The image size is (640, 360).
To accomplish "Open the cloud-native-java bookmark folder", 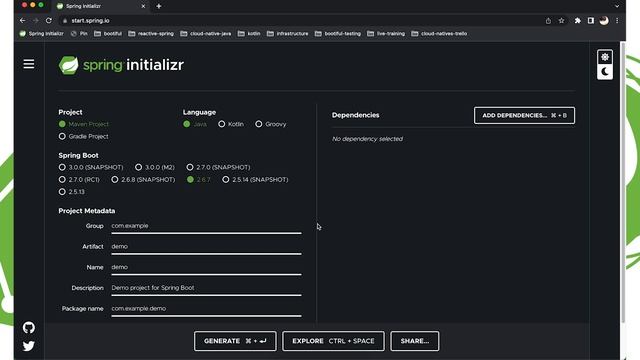I will click(206, 34).
